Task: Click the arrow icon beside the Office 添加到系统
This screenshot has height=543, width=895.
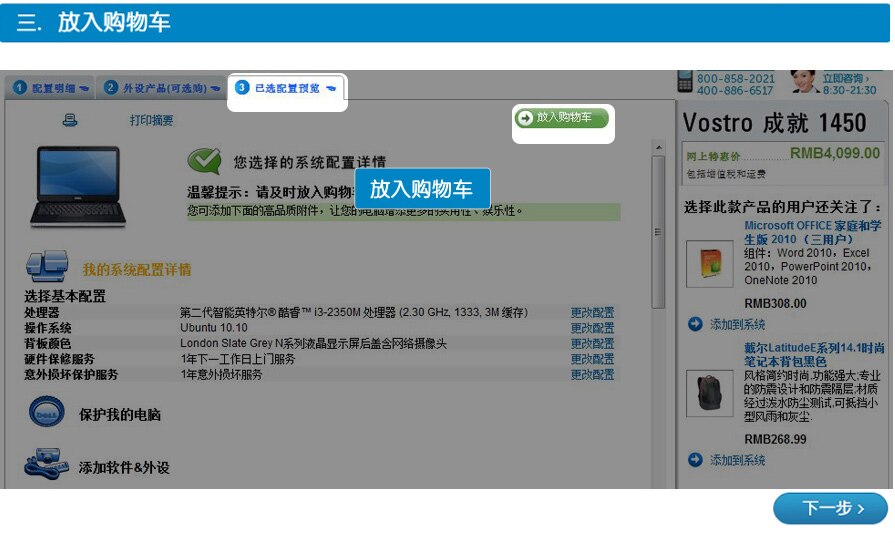Action: (x=695, y=324)
